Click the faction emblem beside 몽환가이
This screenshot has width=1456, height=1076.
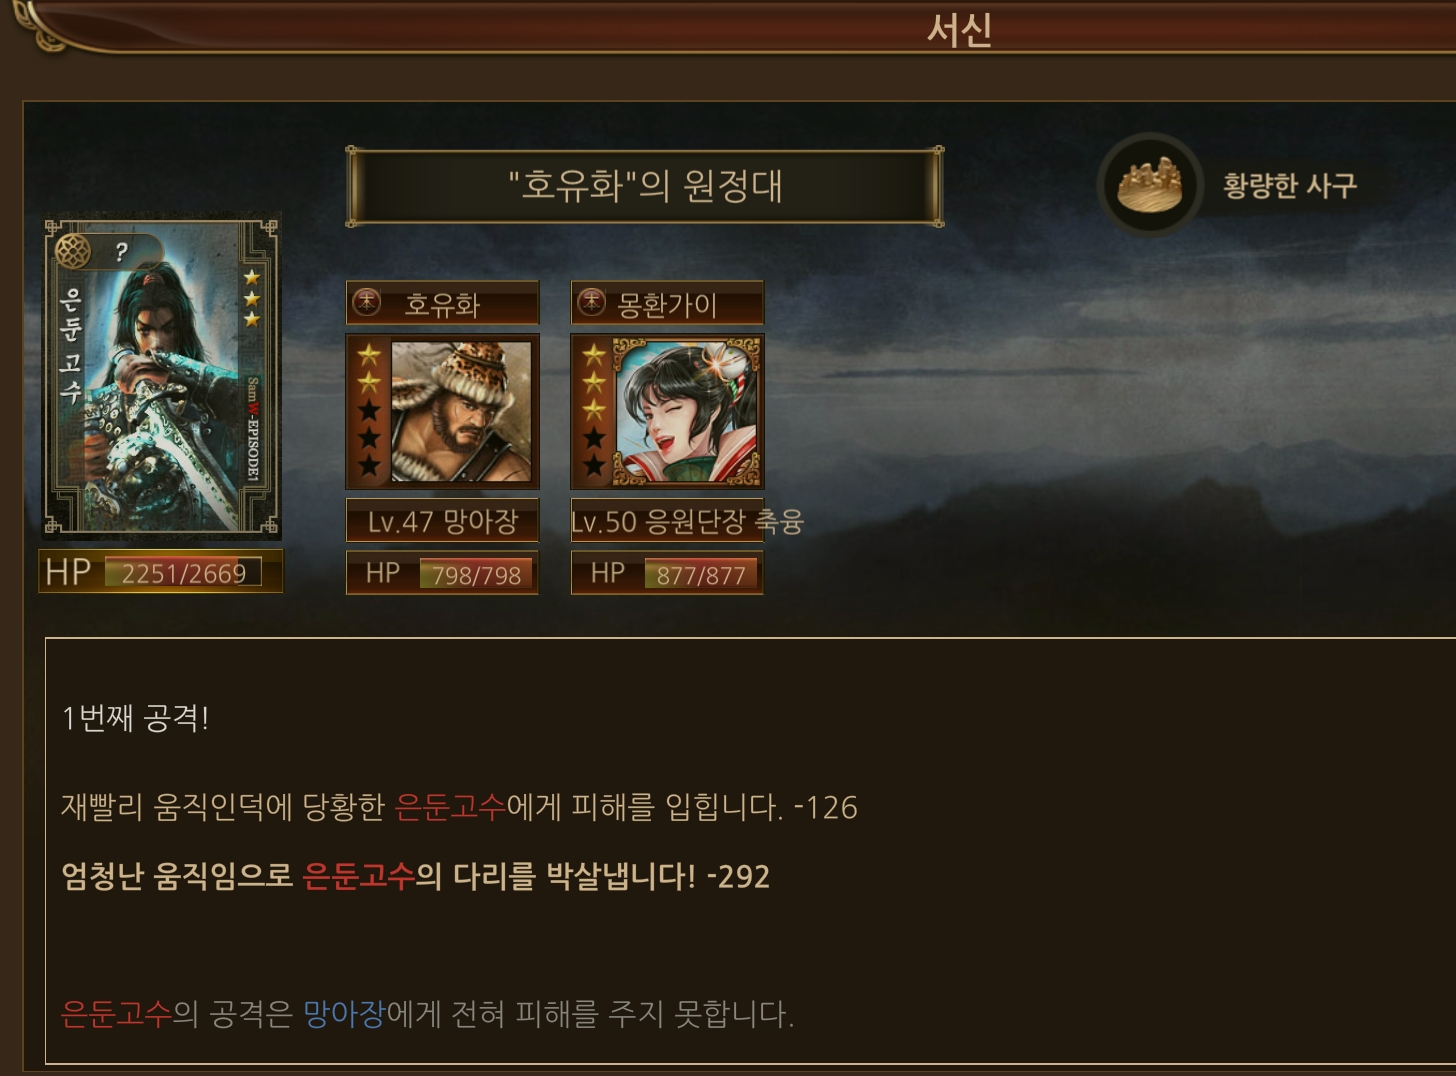click(592, 302)
